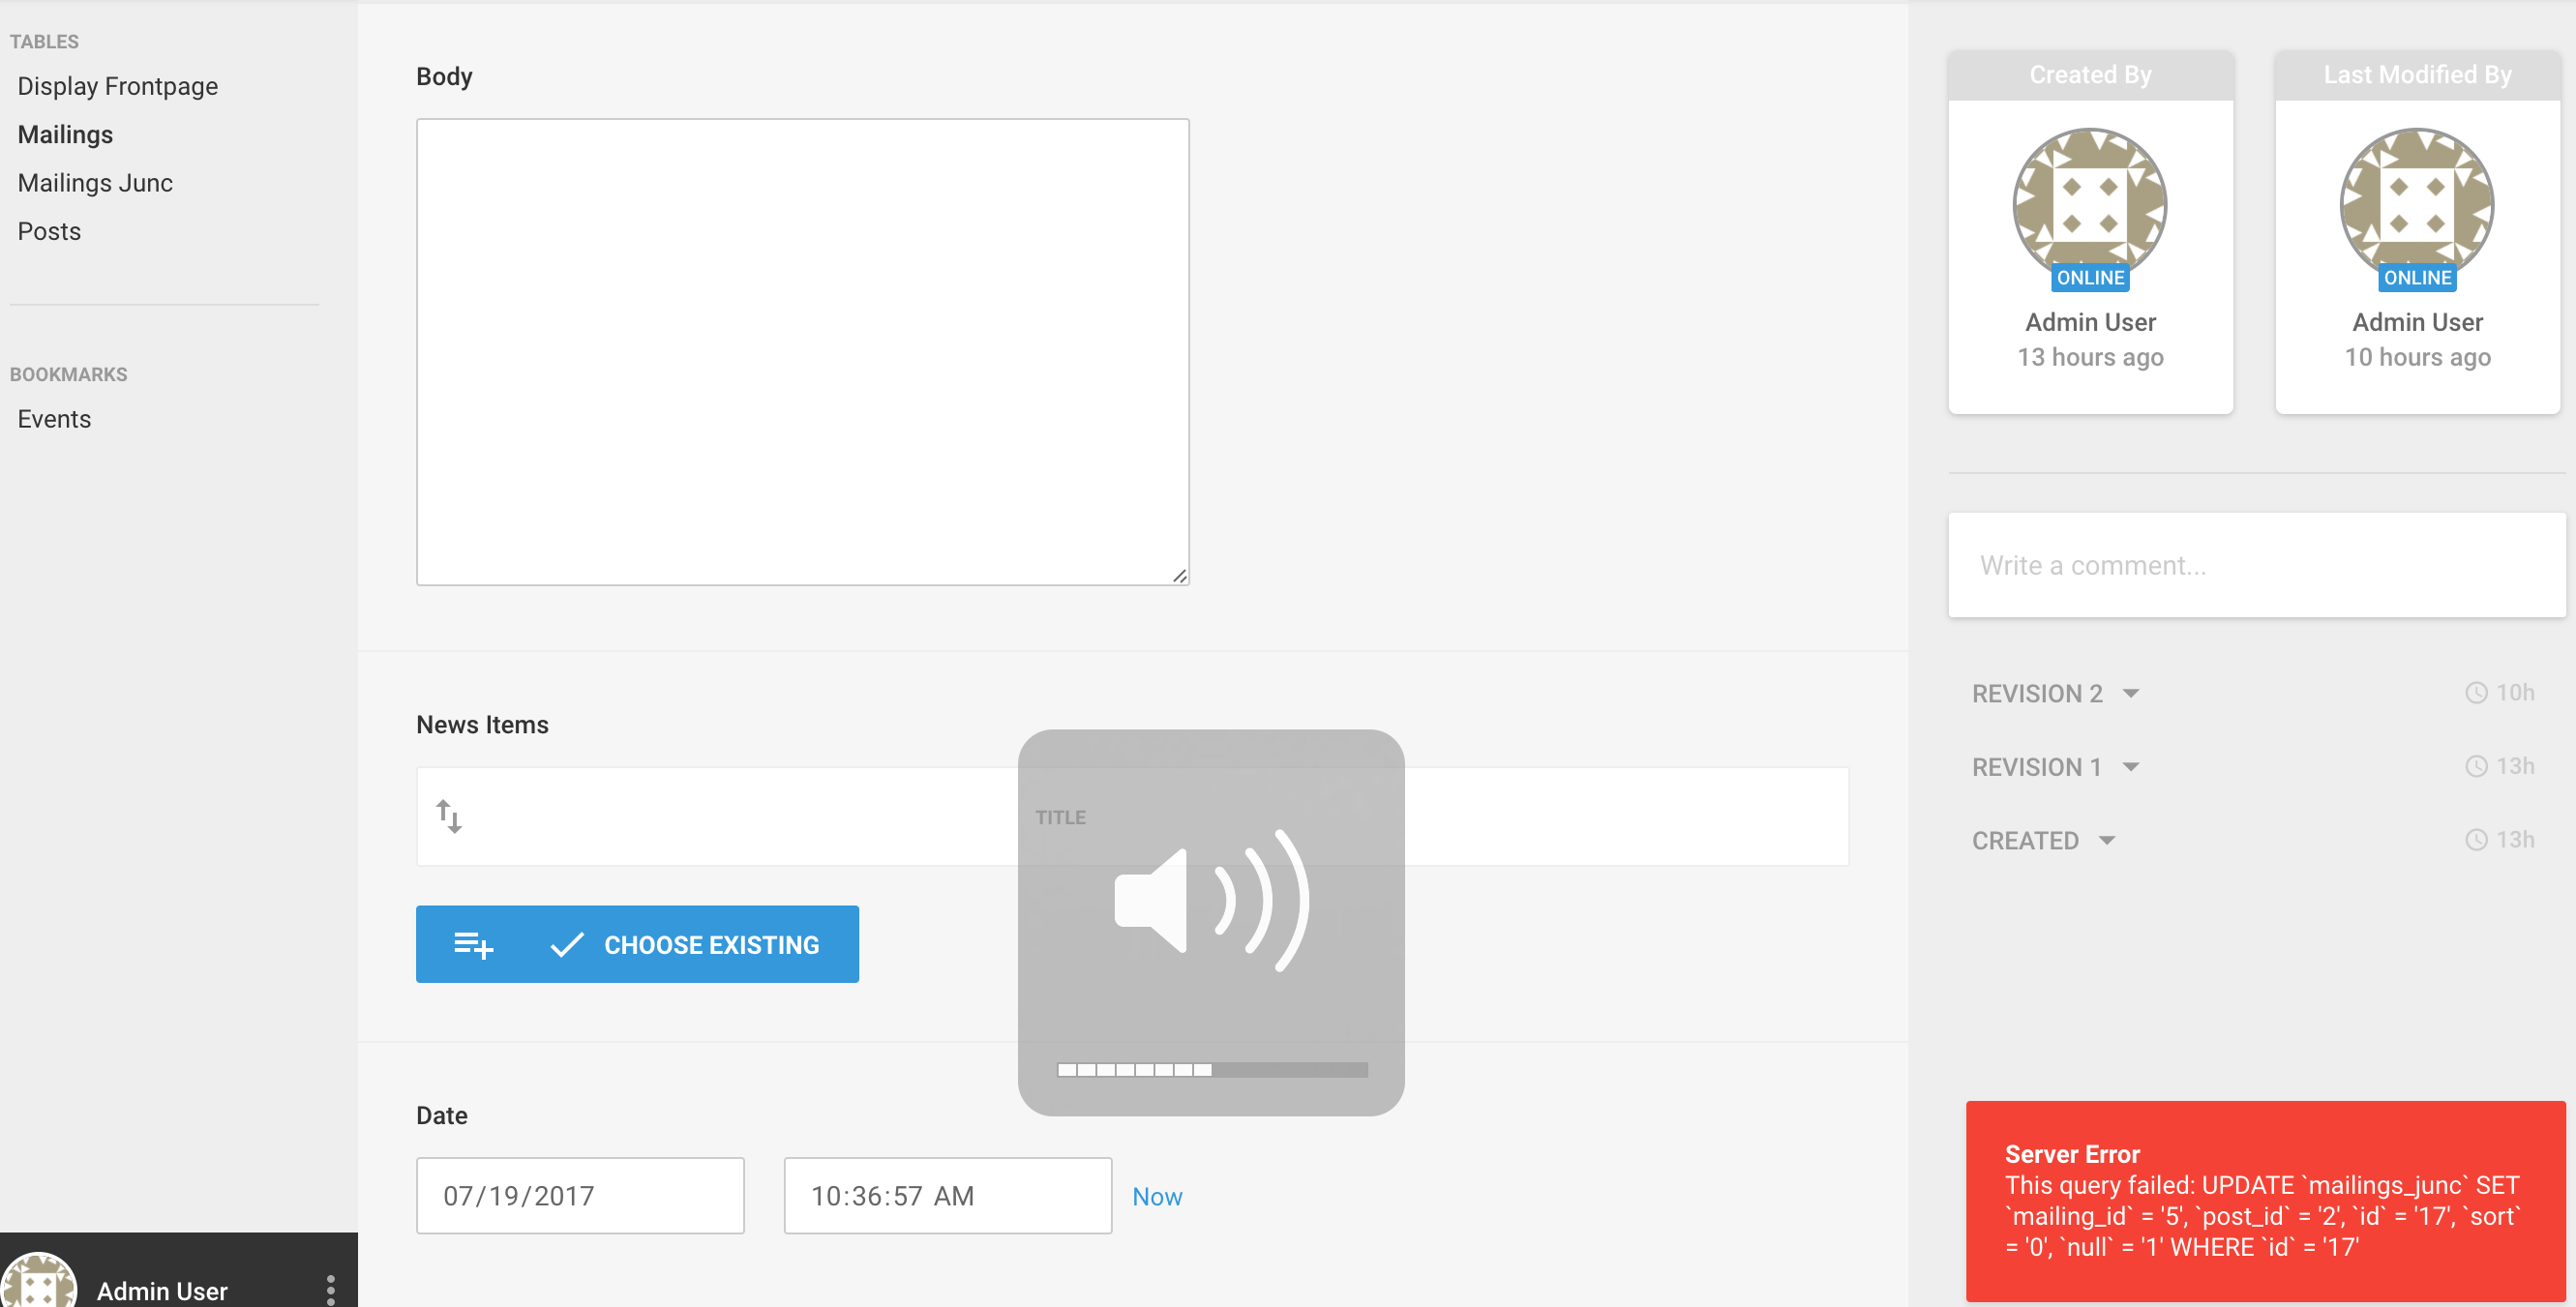Screen dimensions: 2576x1307
Task: Click the Last Modified By Admin User avatar
Action: [2416, 205]
